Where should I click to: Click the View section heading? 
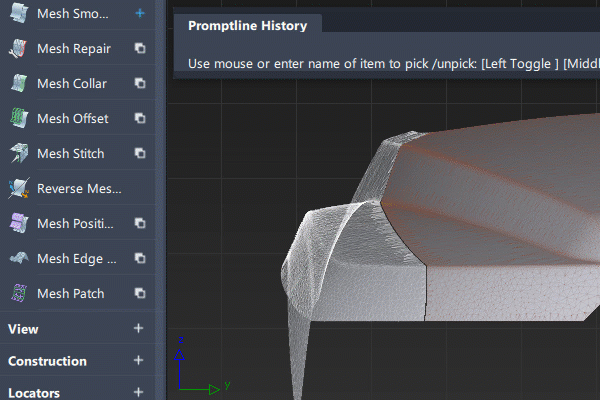(23, 329)
